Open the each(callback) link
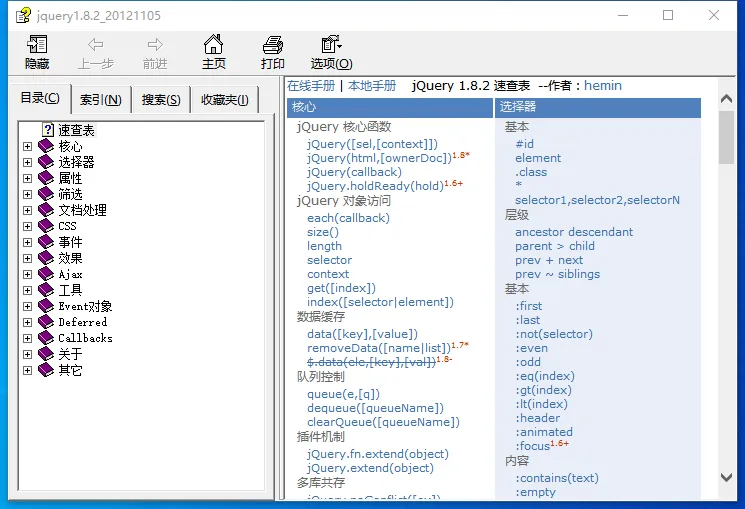Image resolution: width=745 pixels, height=509 pixels. 348,218
